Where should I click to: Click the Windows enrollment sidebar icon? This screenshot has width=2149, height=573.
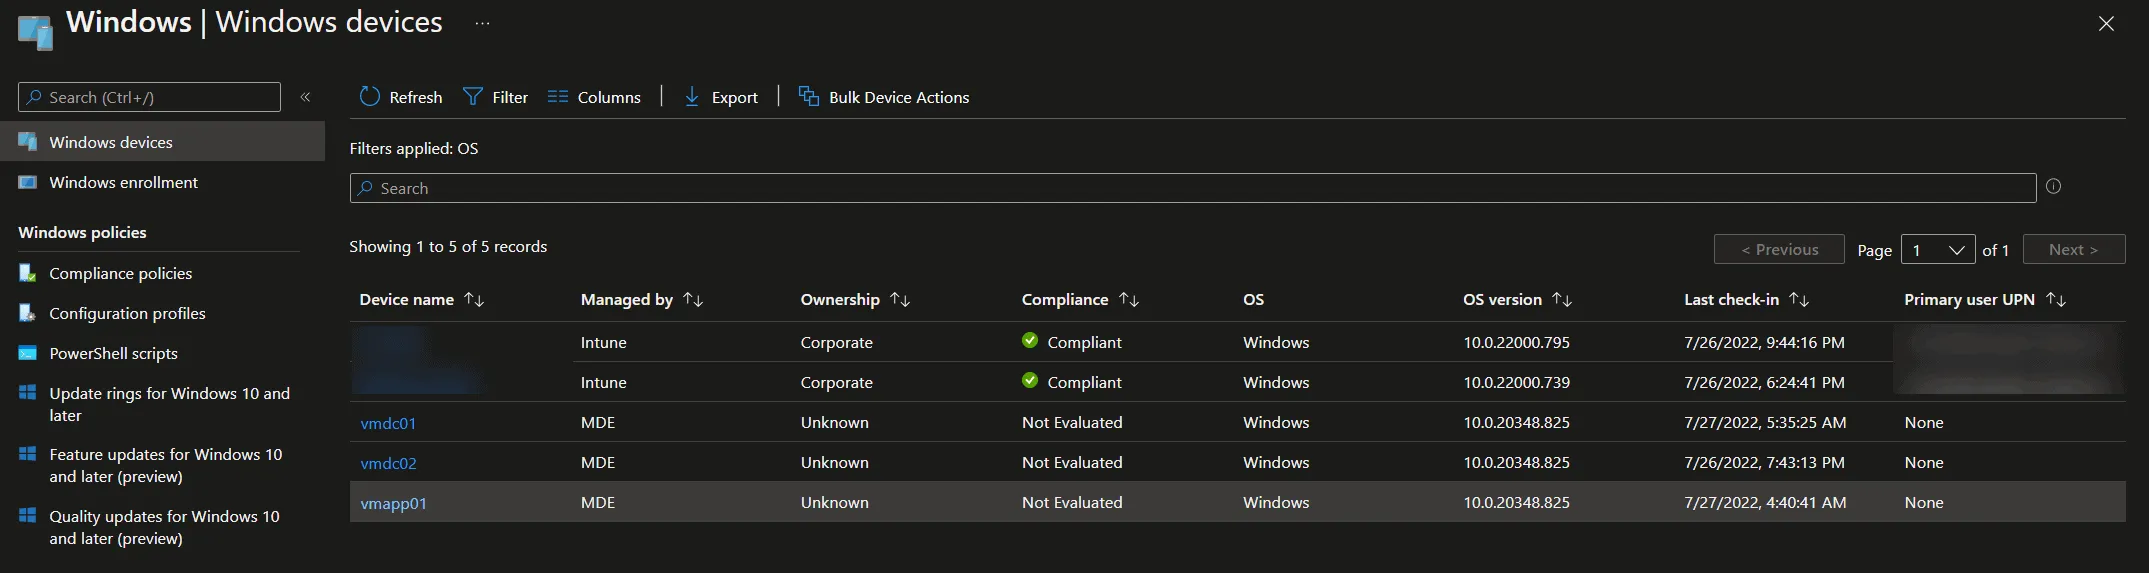pyautogui.click(x=28, y=182)
